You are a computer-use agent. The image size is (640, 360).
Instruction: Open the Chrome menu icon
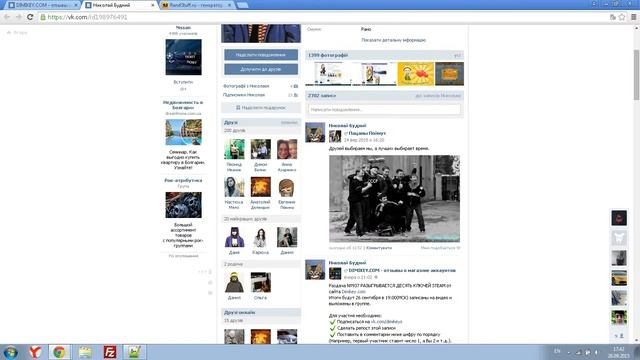(x=633, y=17)
